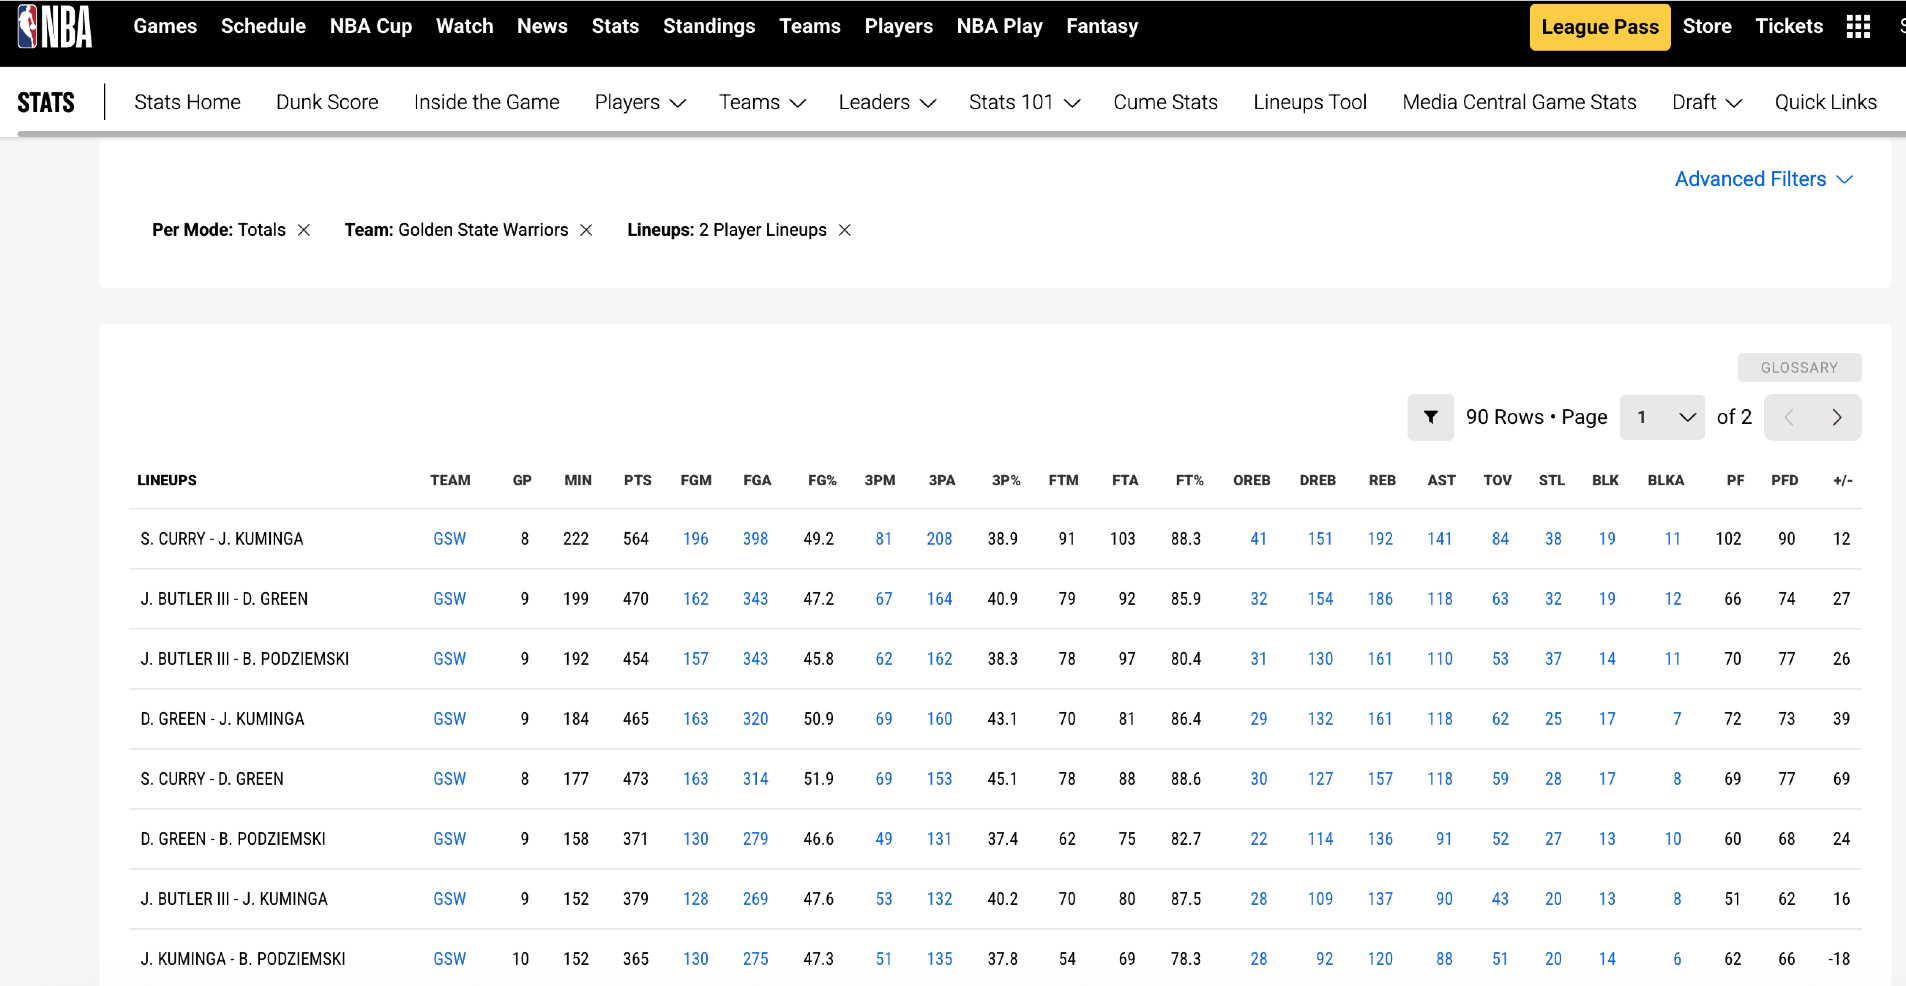The image size is (1906, 986).
Task: Sort table by FG% column header
Action: click(822, 481)
